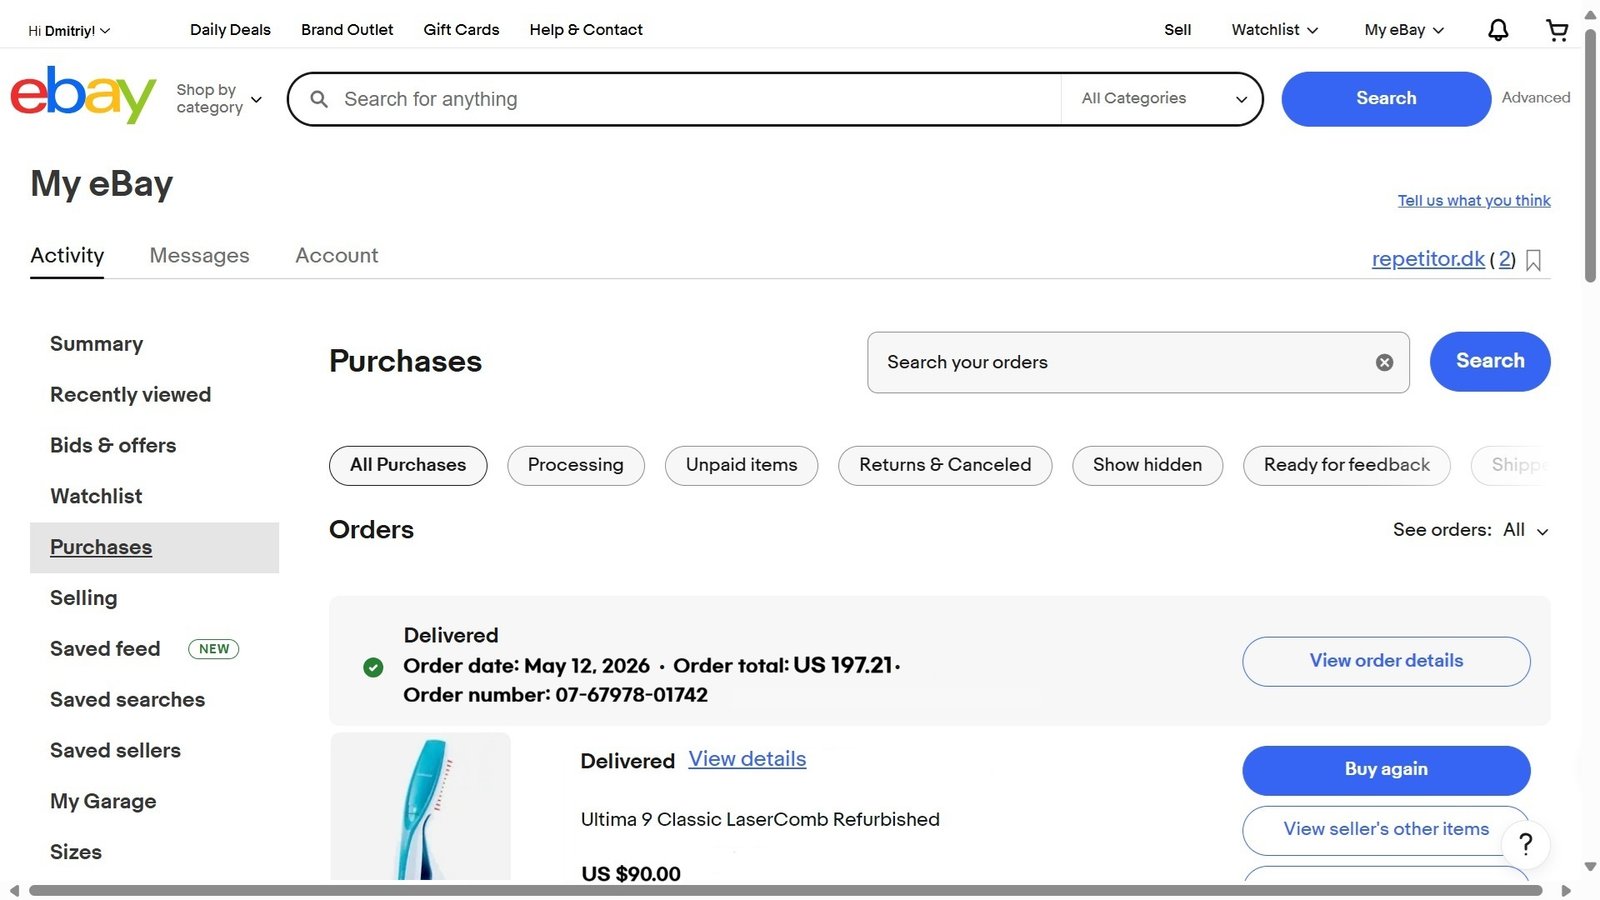Open the help question mark button
The image size is (1600, 900).
tap(1525, 844)
